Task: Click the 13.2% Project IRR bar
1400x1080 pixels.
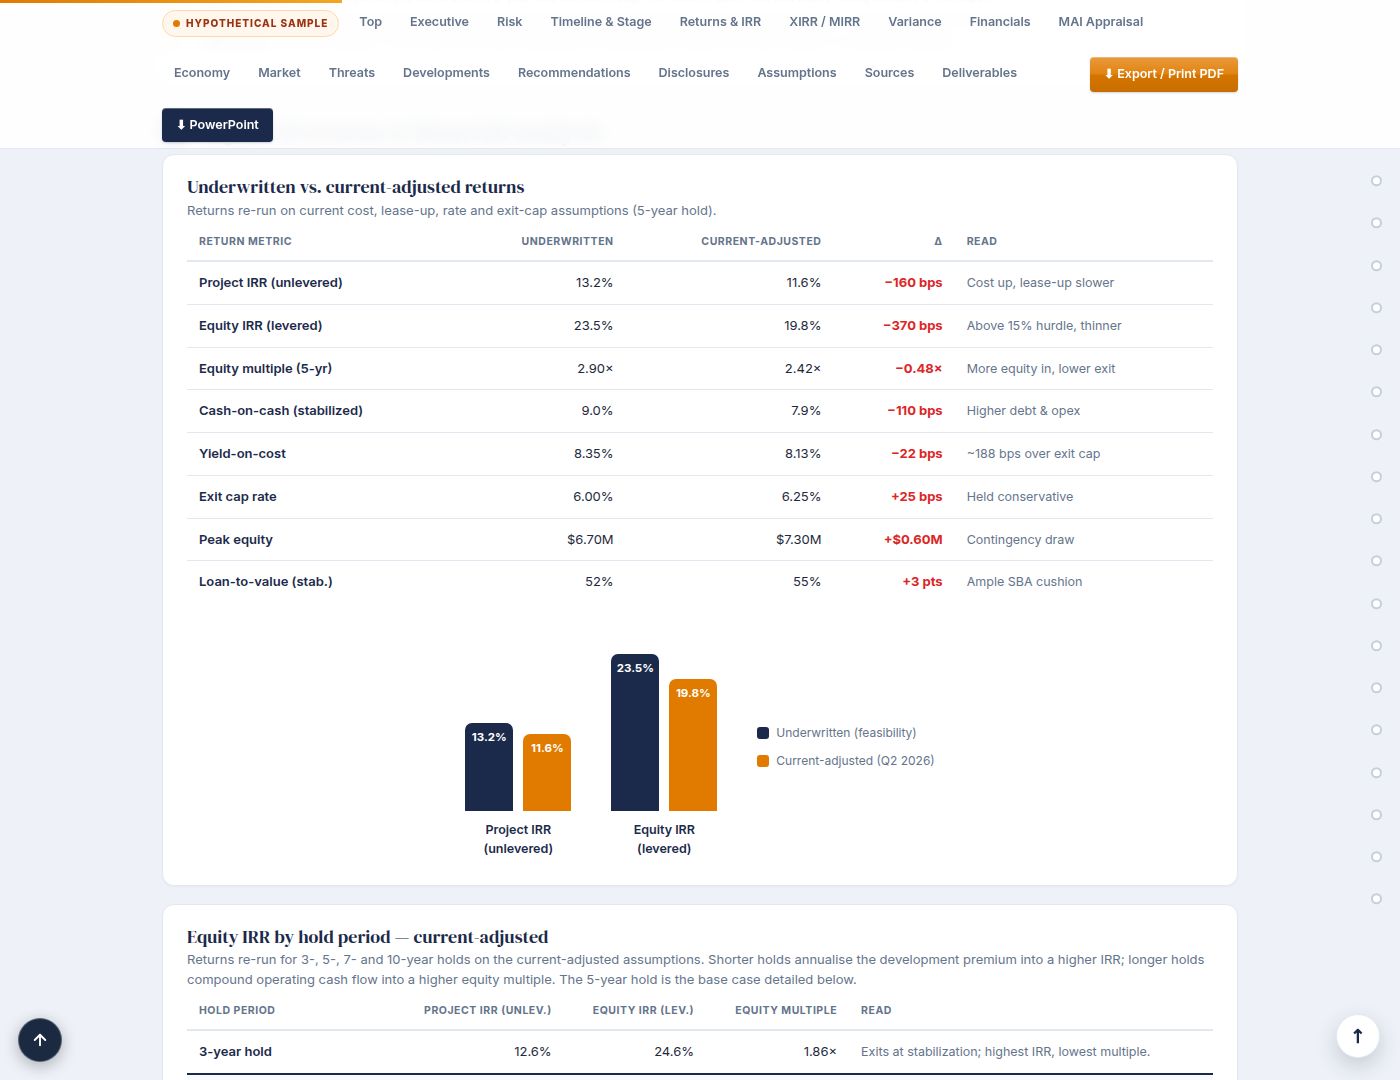Action: click(x=489, y=767)
